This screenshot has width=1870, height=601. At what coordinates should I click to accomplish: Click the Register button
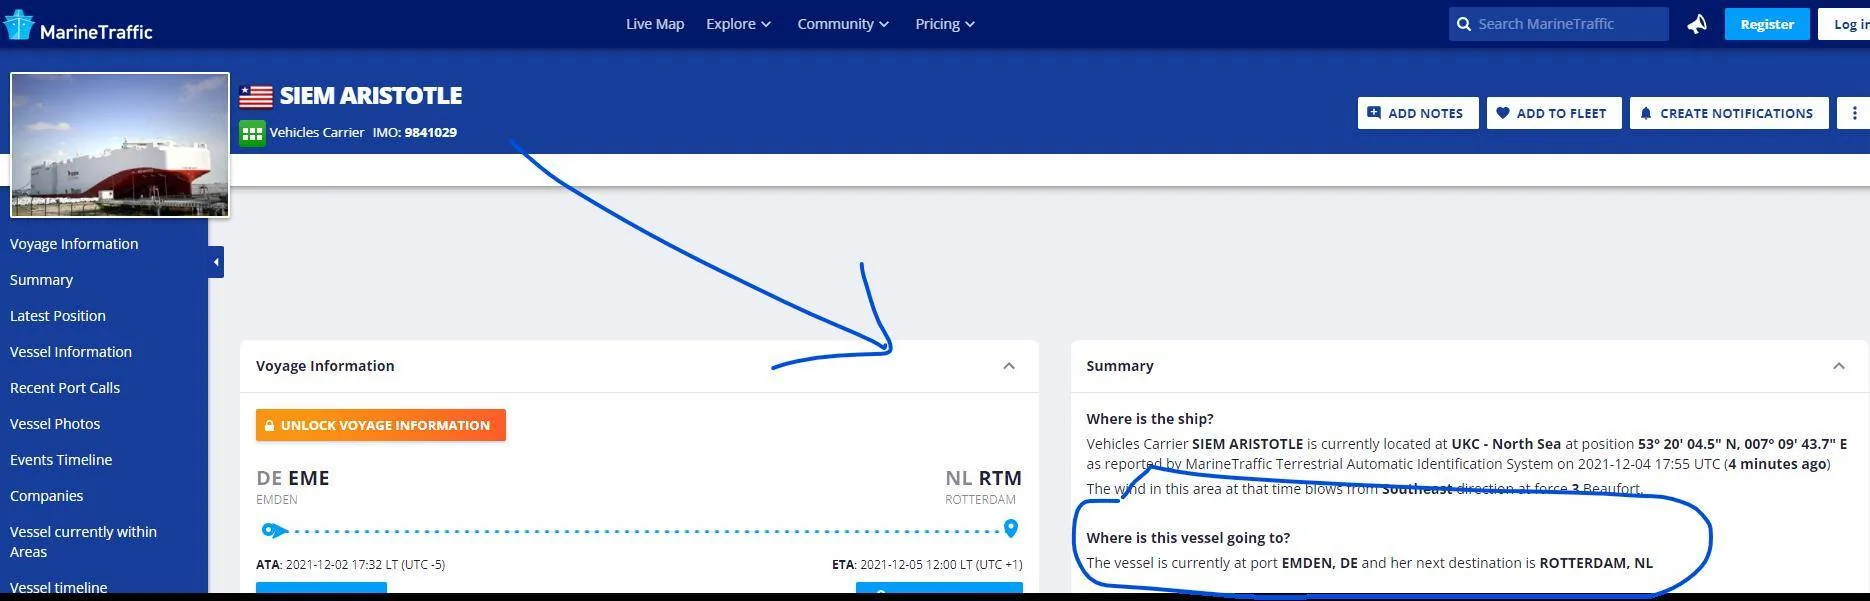point(1767,24)
